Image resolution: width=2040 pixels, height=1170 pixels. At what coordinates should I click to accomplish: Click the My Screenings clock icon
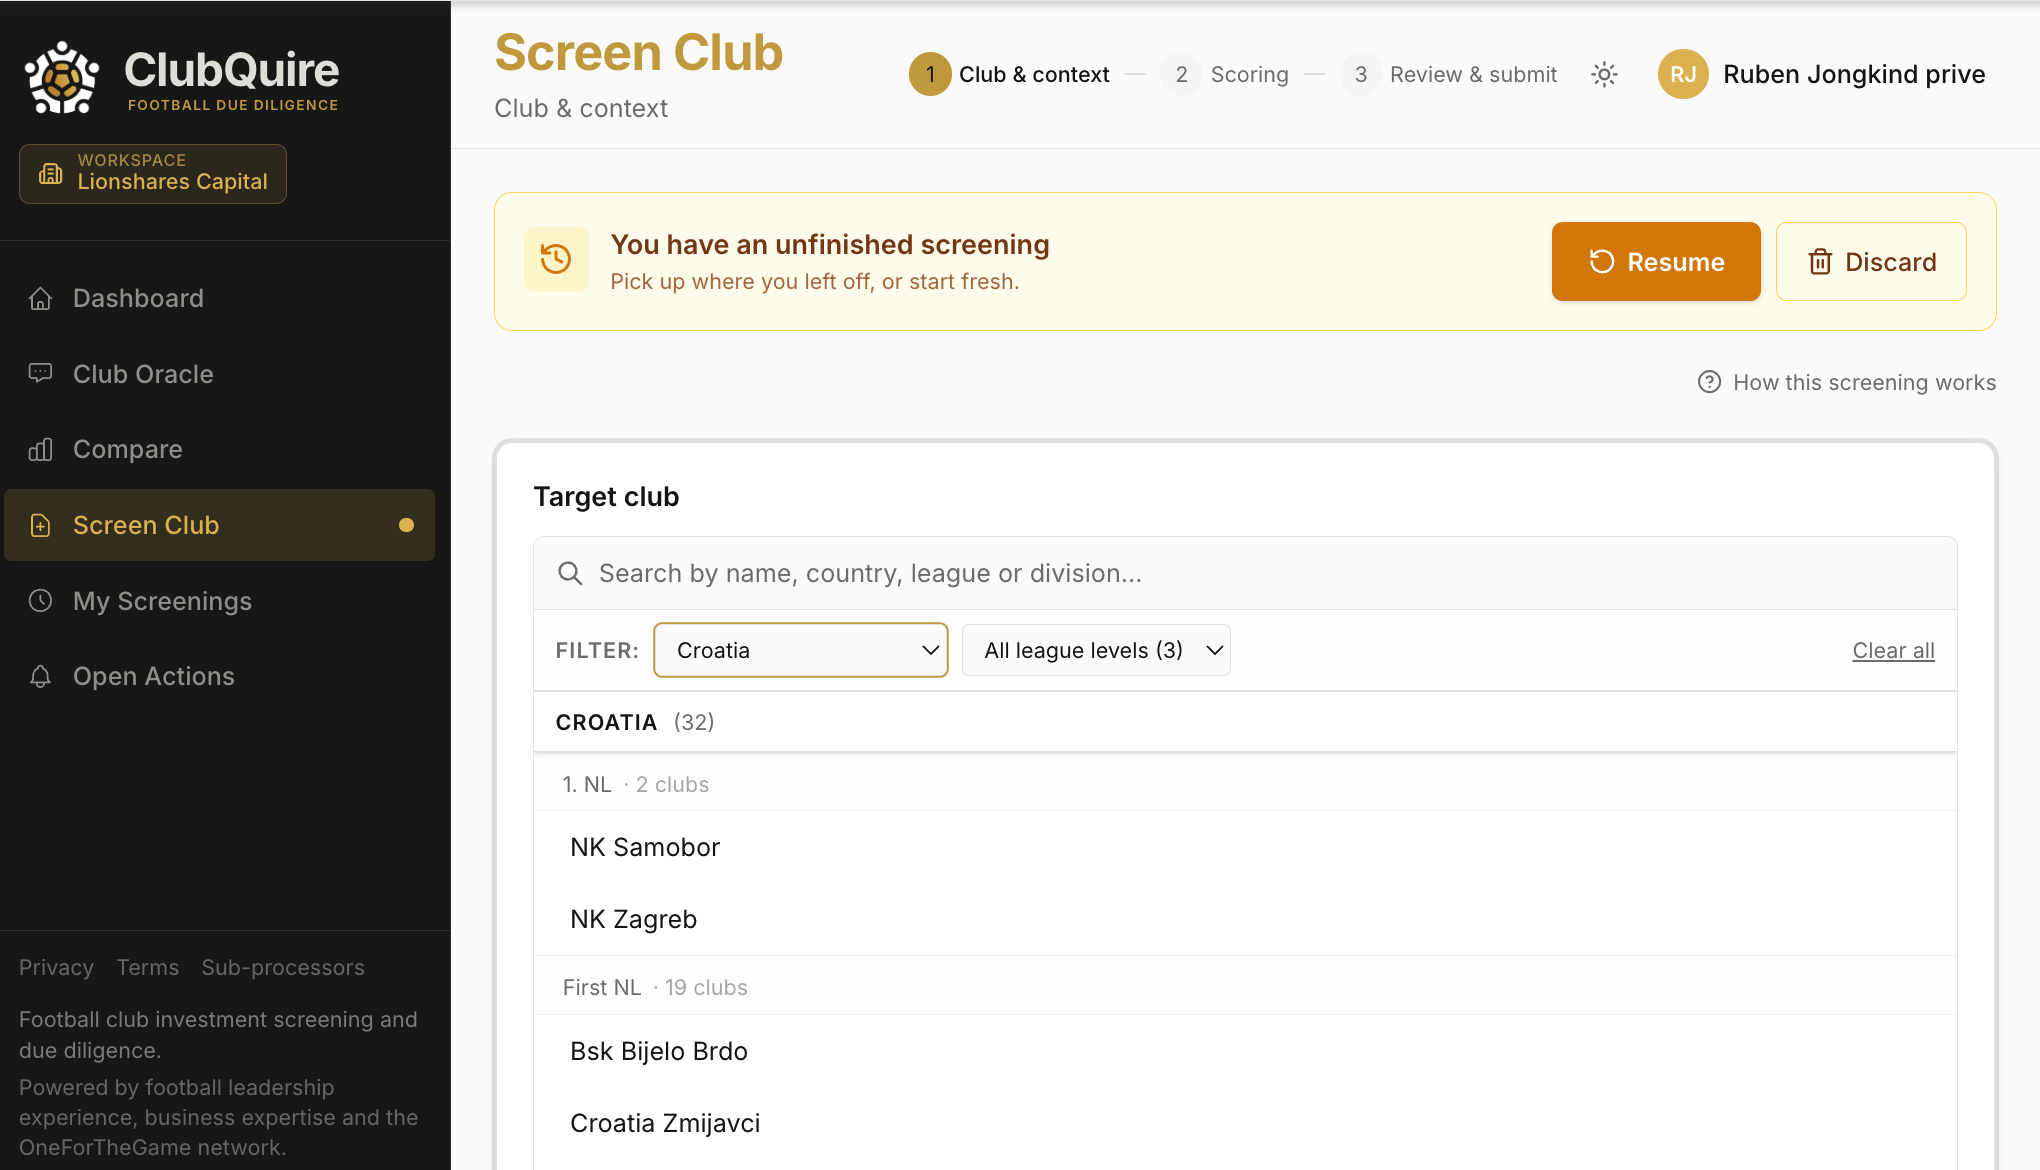click(40, 601)
